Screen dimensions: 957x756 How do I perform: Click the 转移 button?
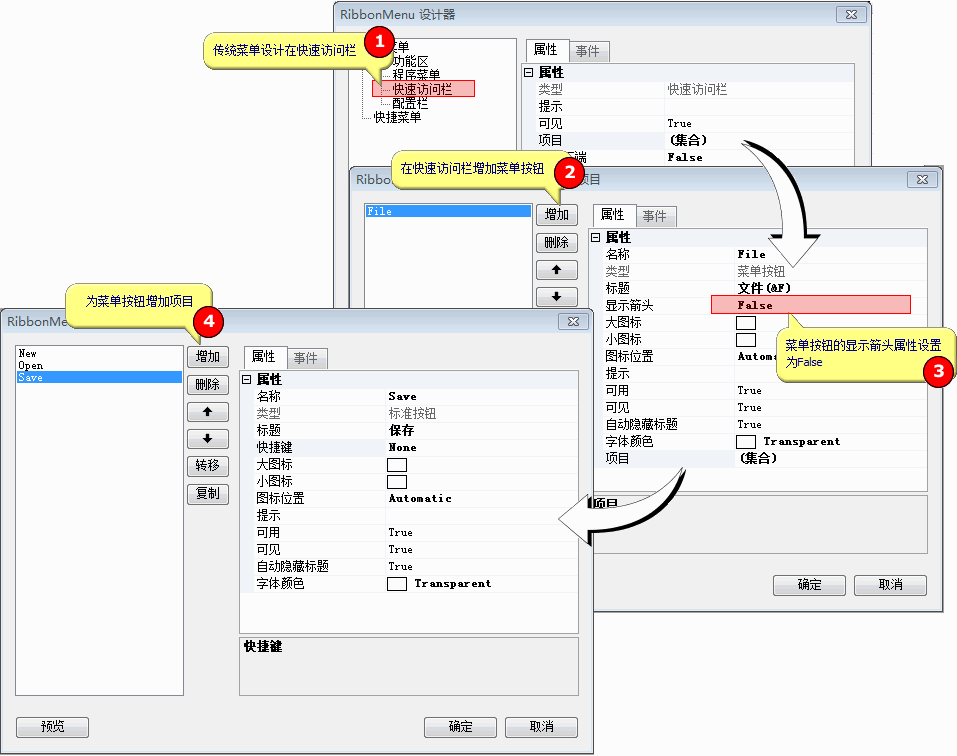pos(207,466)
